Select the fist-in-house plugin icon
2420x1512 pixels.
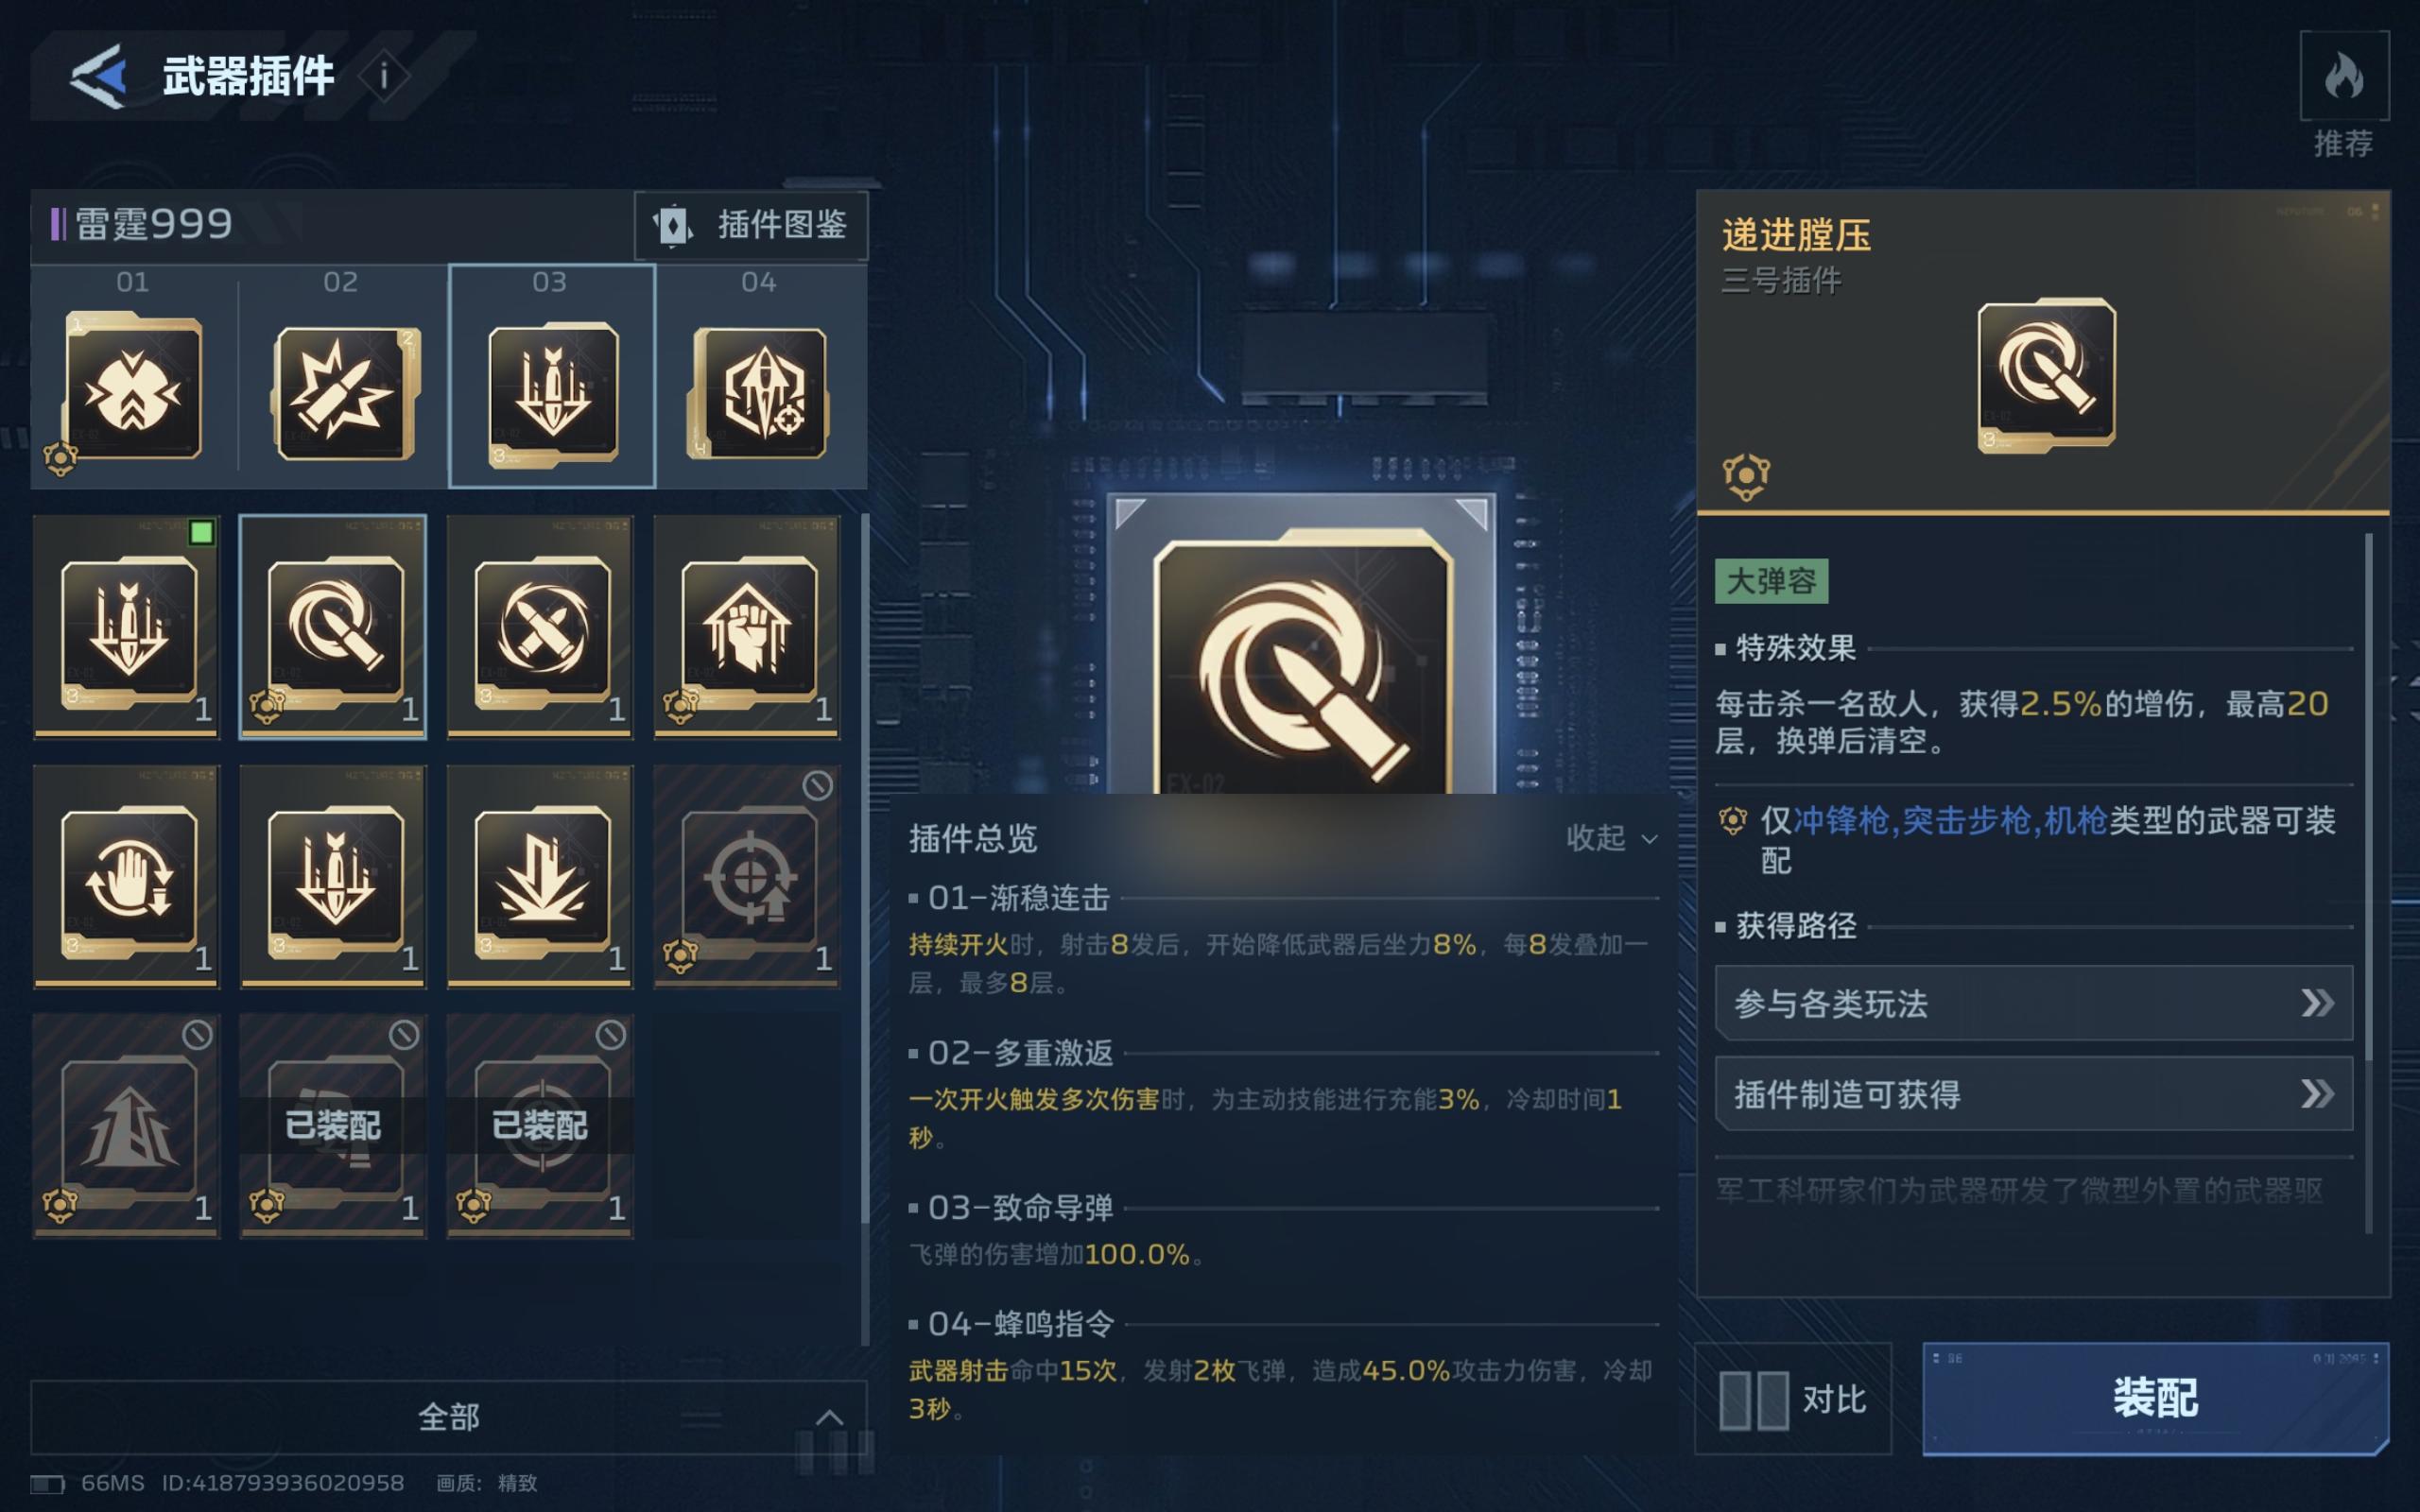point(747,627)
